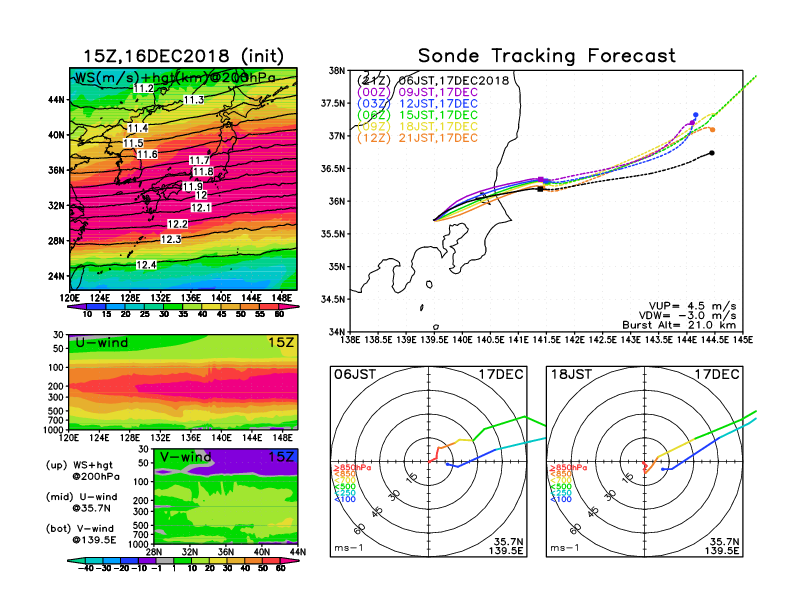This screenshot has height=612, width=792.
Task: Click the "U-wind" panel label
Action: click(x=101, y=342)
